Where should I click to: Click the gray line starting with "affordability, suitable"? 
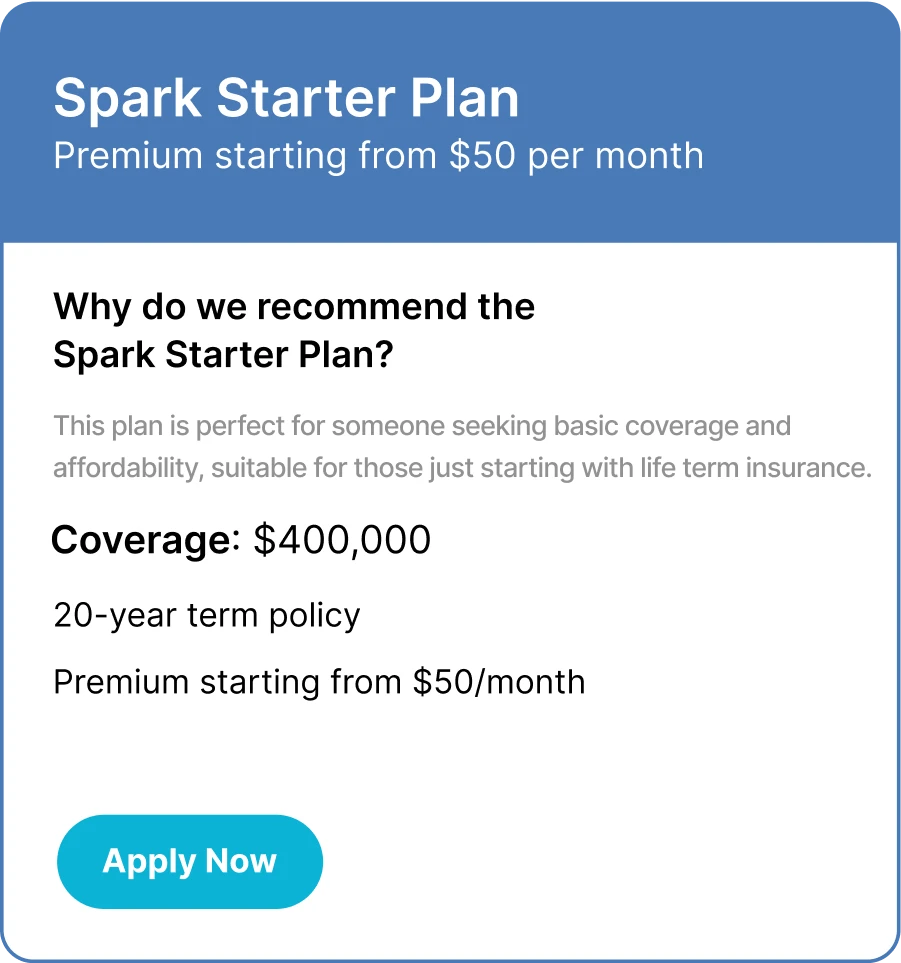tap(462, 468)
